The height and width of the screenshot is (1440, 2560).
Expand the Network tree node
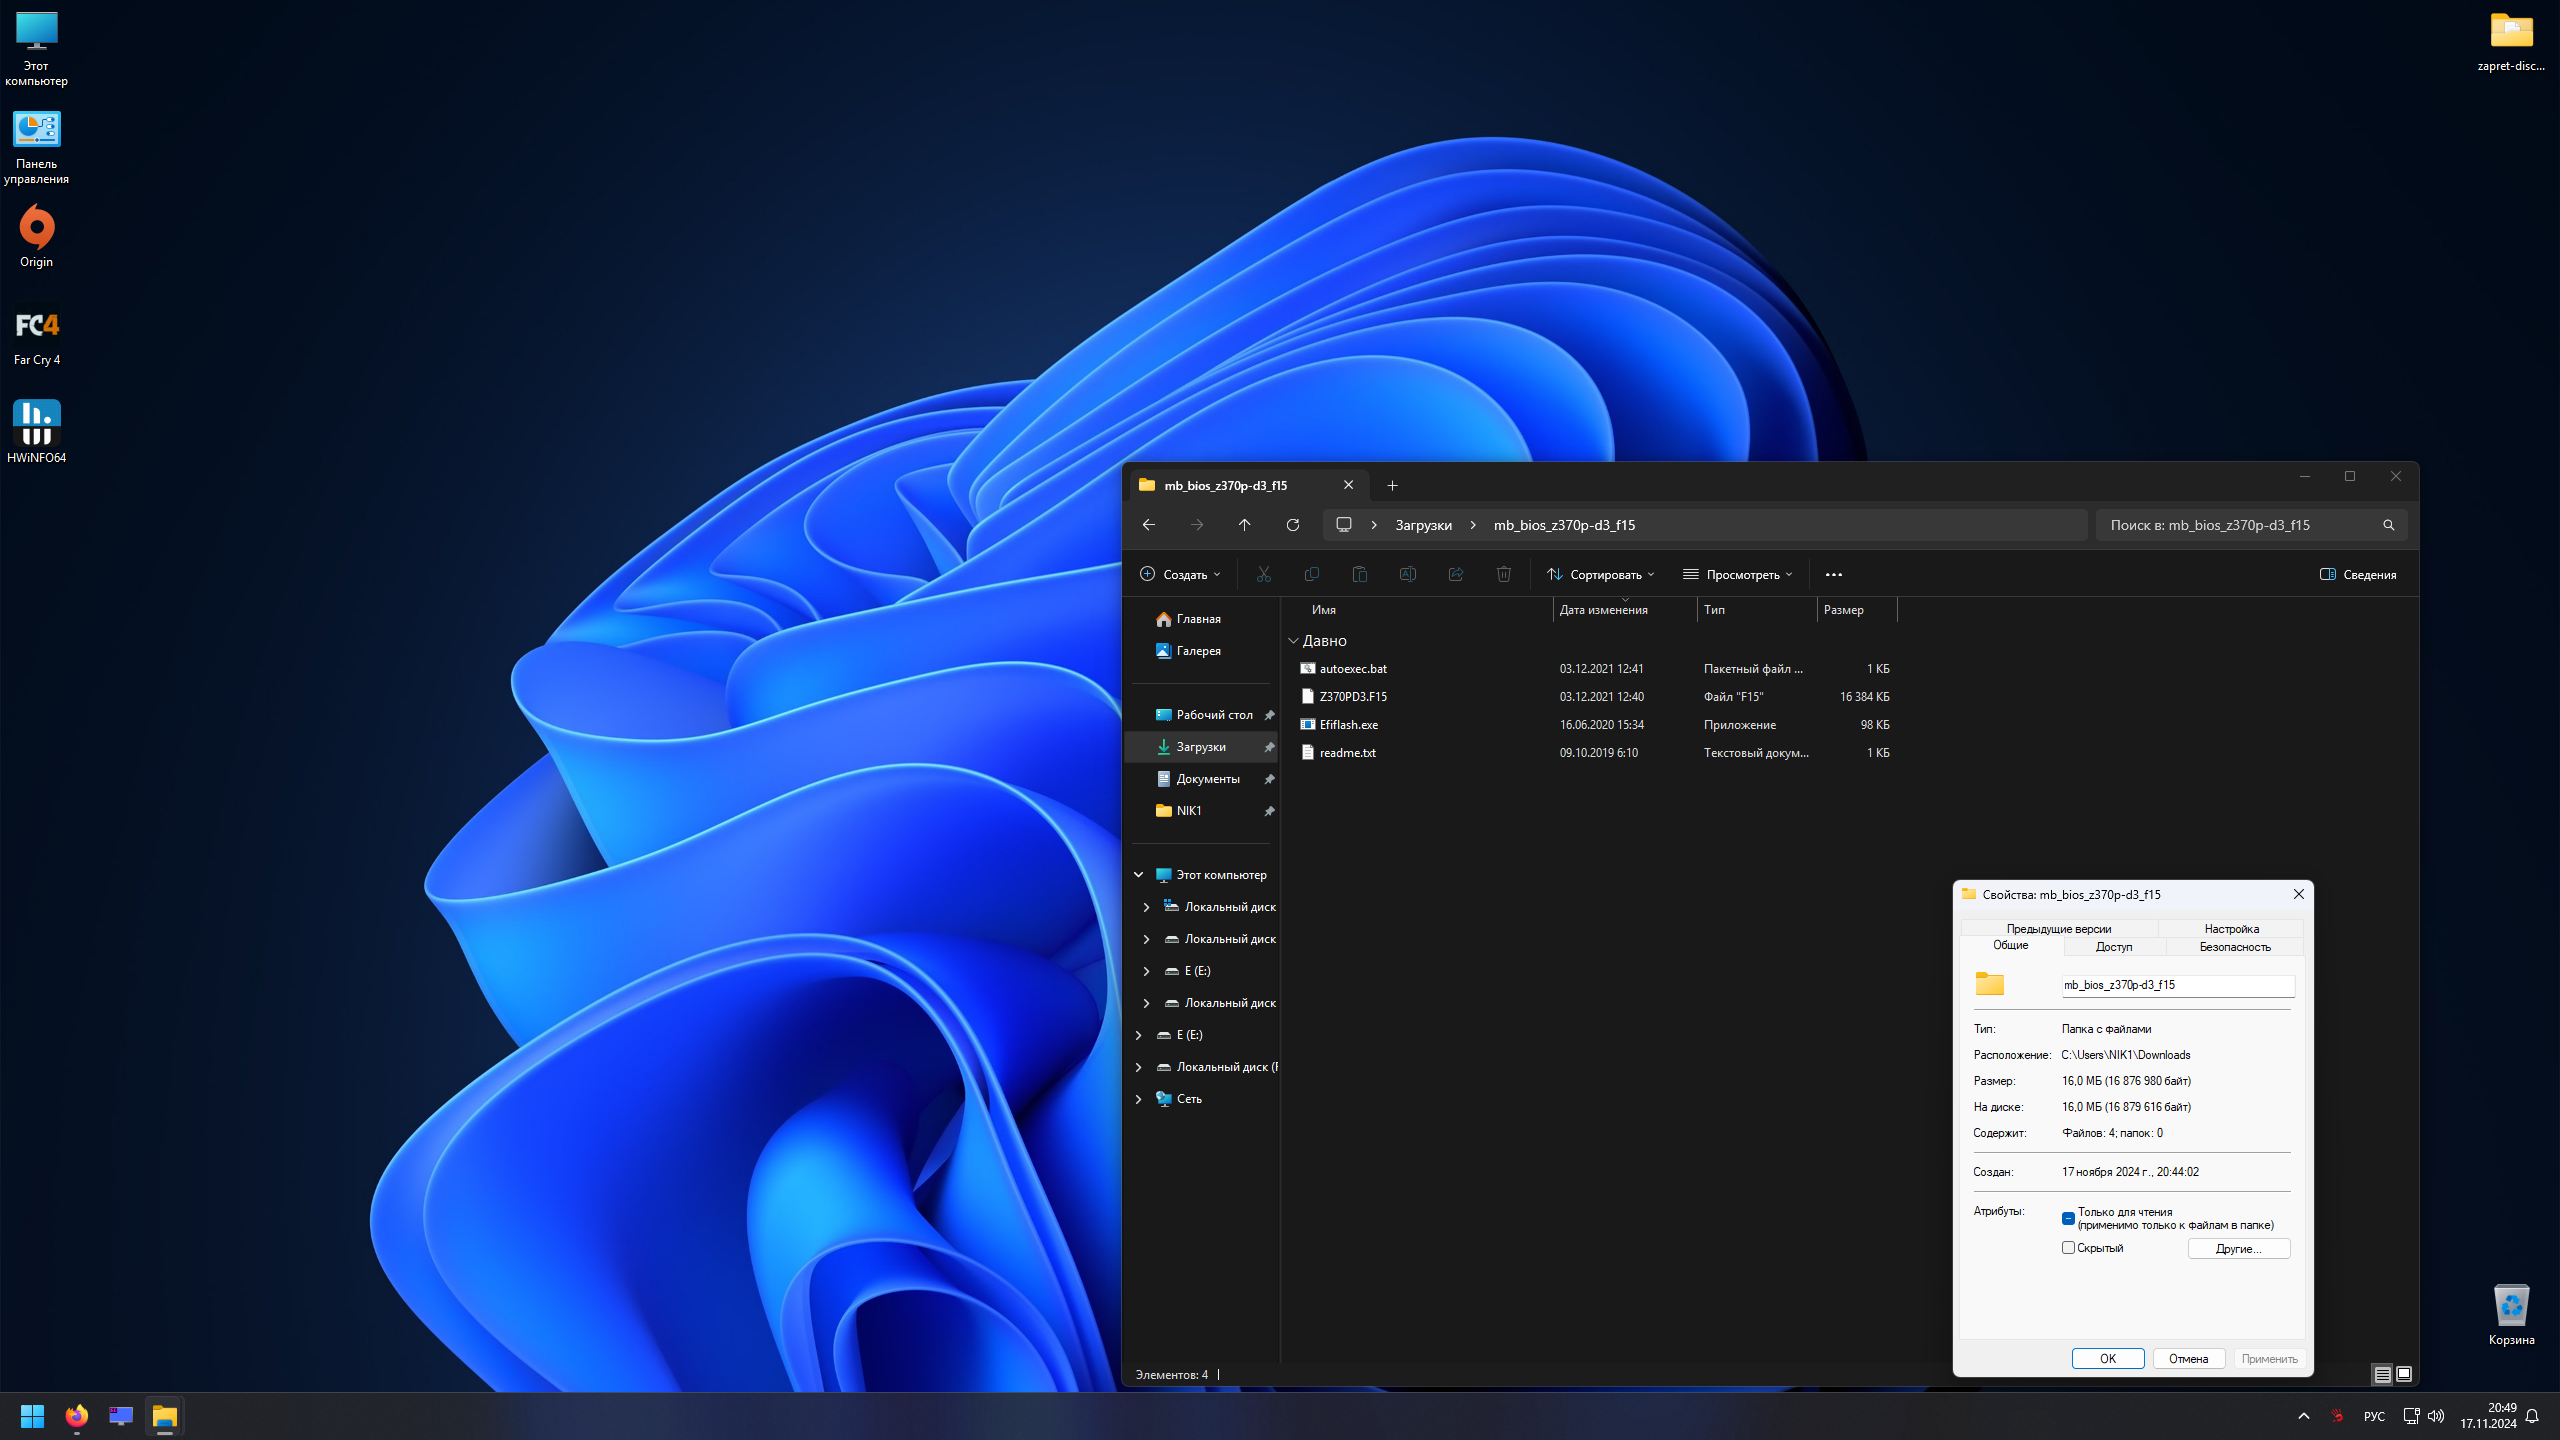pos(1138,1099)
